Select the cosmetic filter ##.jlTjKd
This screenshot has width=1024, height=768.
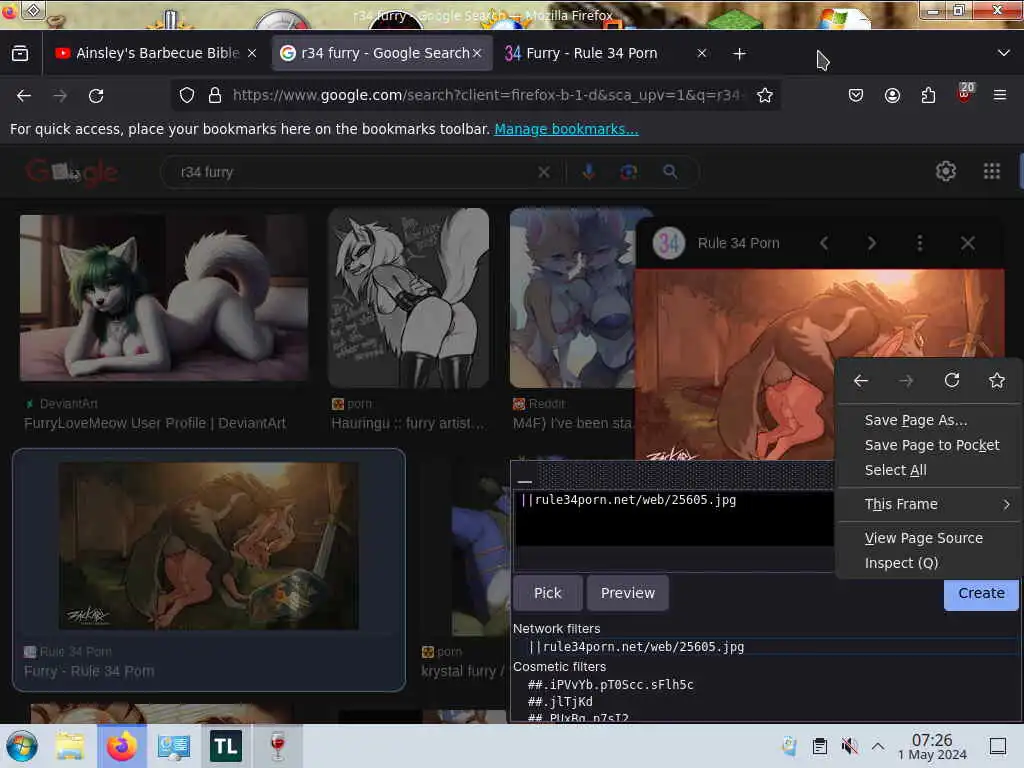coord(560,701)
